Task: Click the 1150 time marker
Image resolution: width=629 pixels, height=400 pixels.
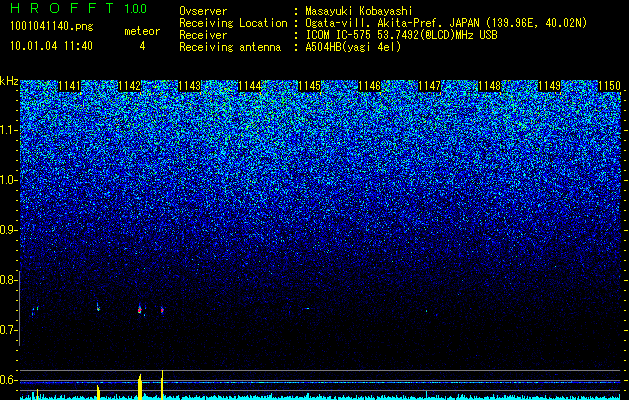Action: 609,86
